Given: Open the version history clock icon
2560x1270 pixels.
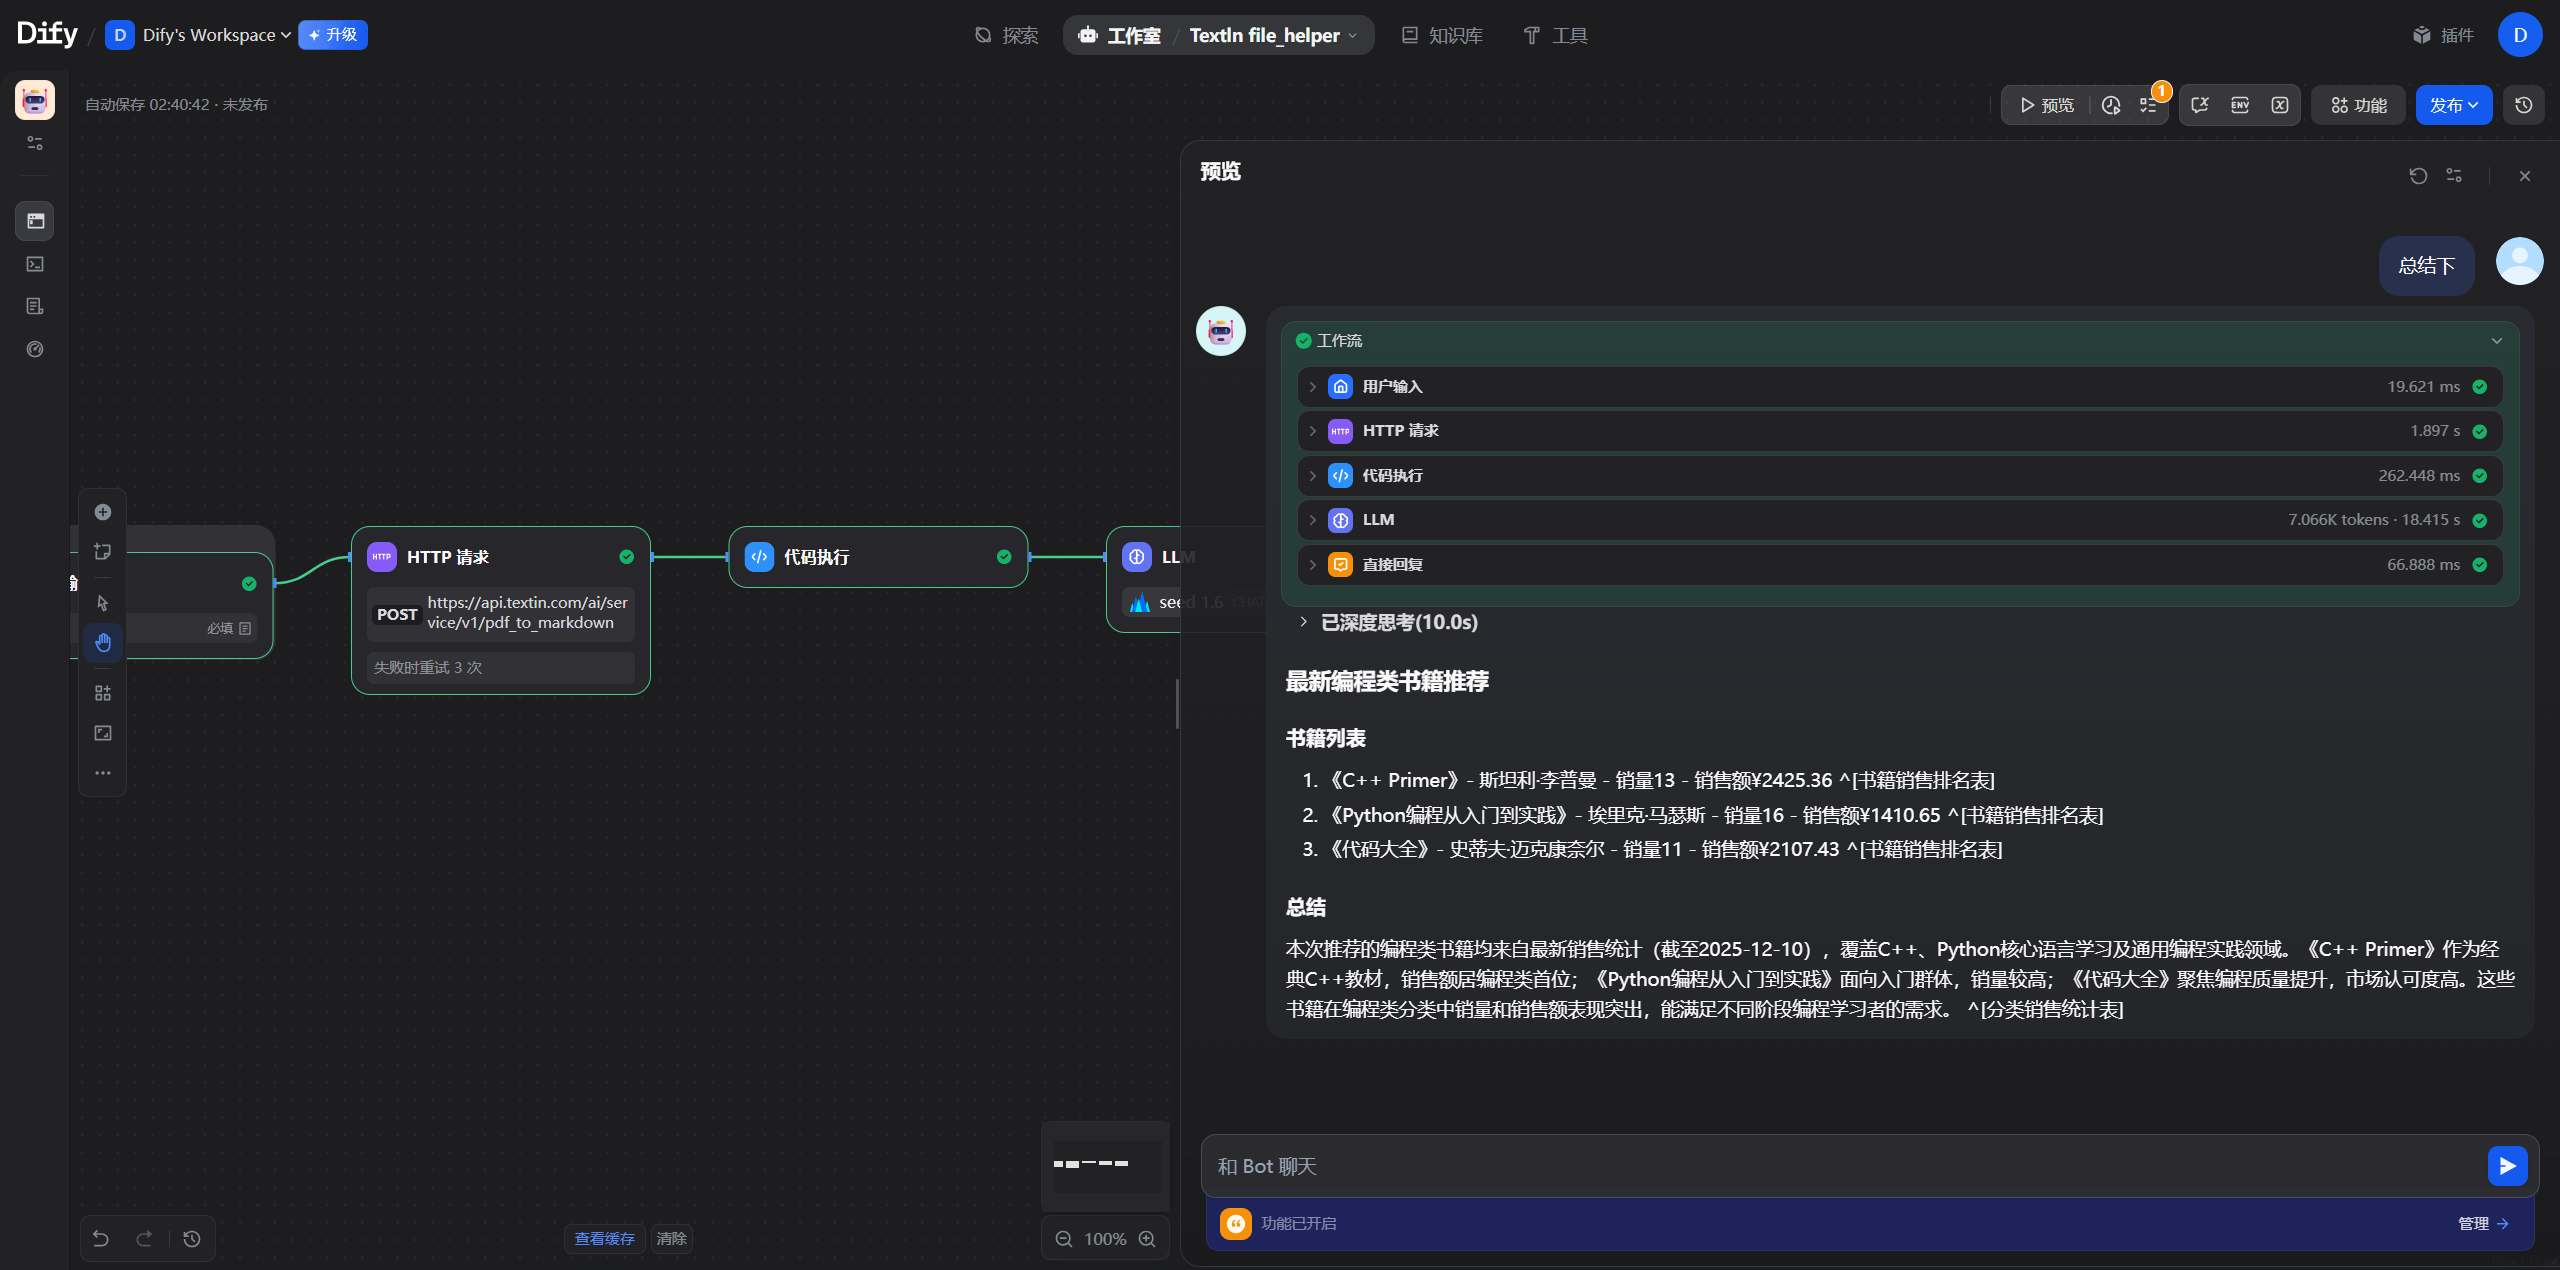Looking at the screenshot, I should coord(2523,105).
